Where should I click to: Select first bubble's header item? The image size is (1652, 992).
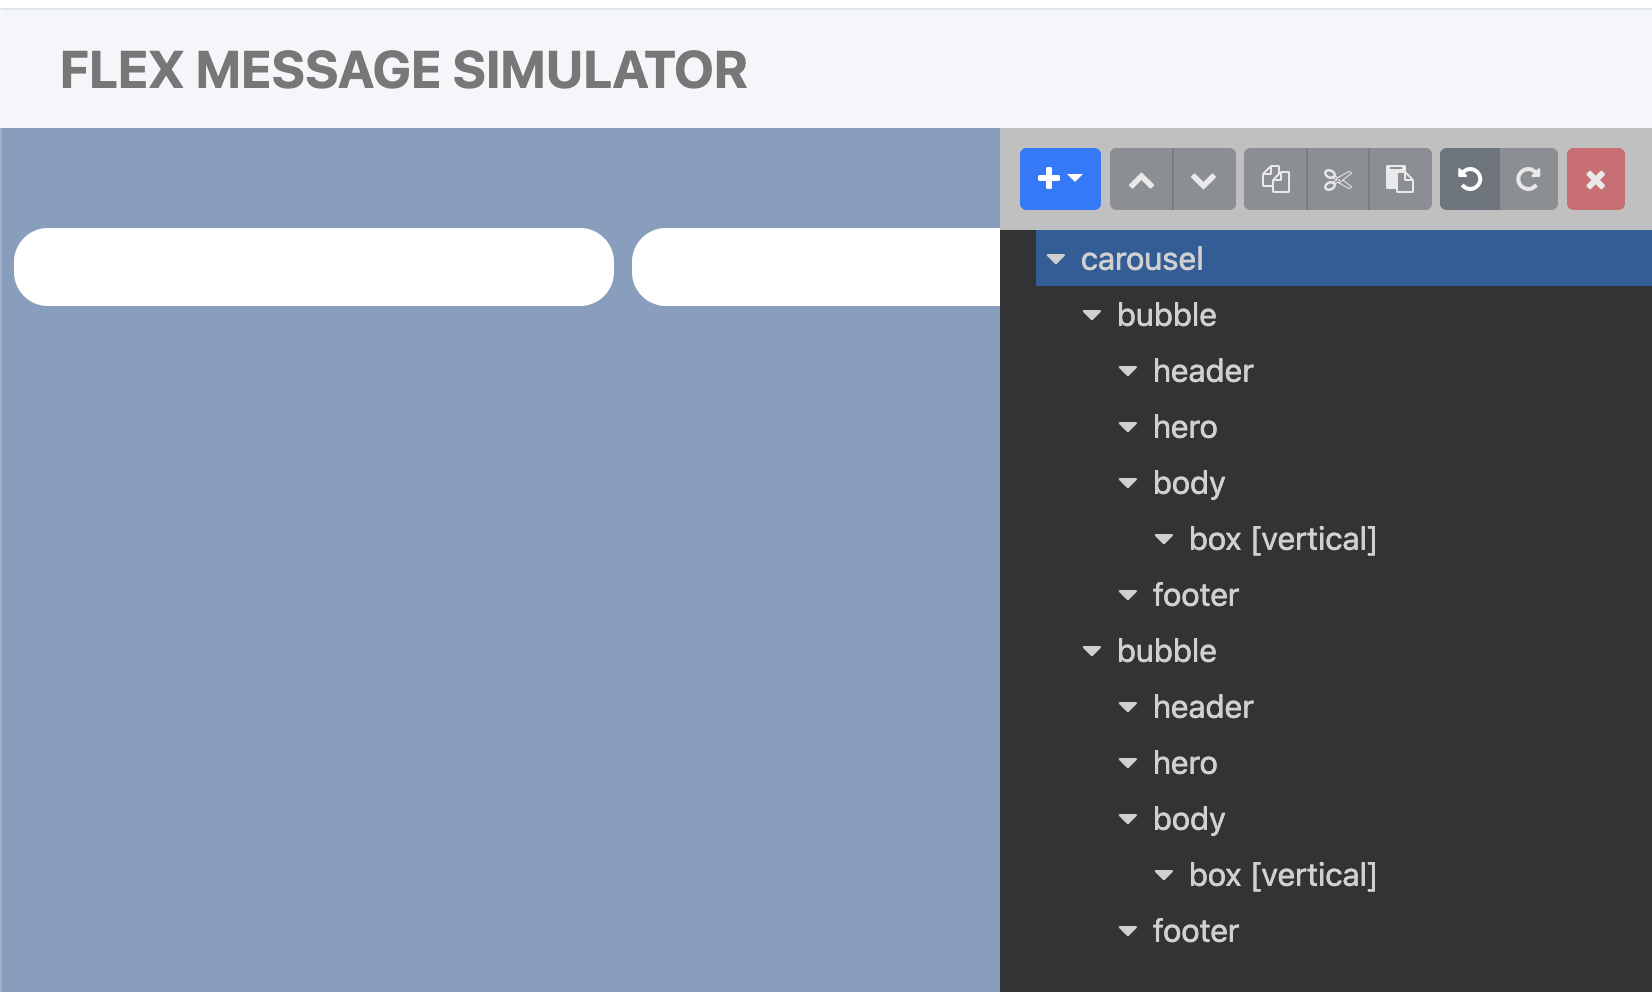[1203, 371]
